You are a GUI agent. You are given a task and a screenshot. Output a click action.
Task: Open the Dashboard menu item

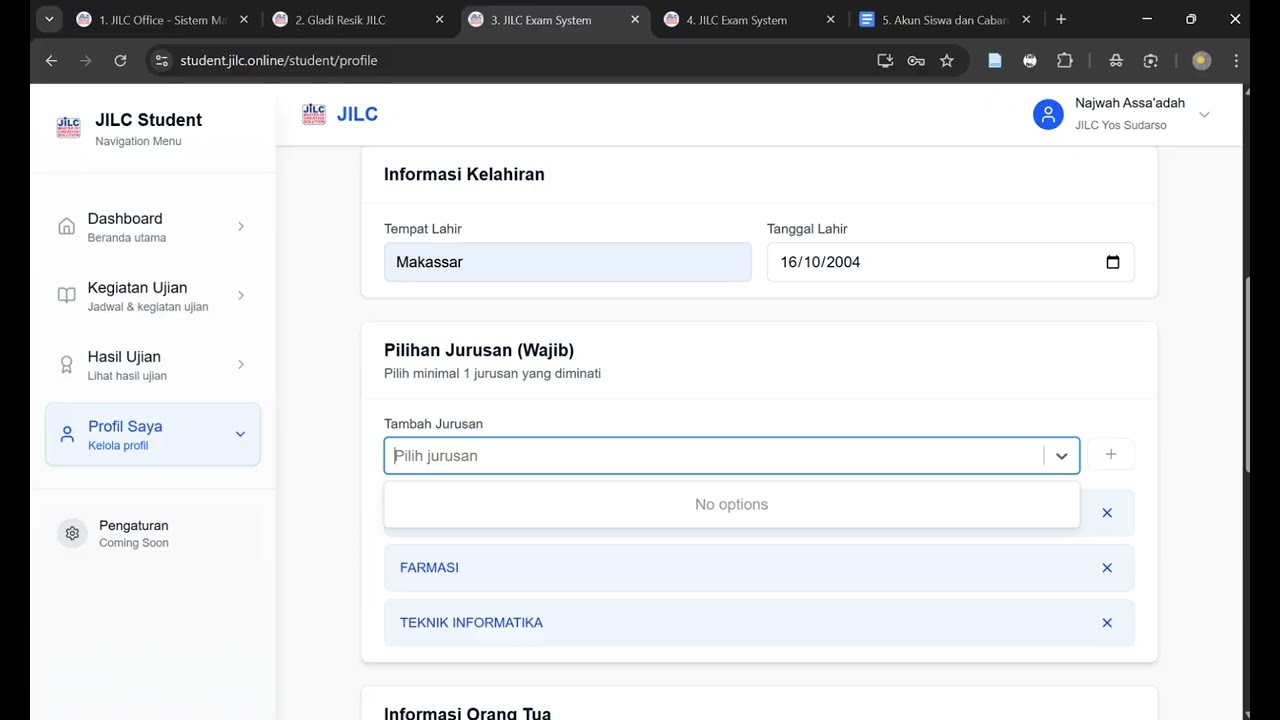point(153,227)
